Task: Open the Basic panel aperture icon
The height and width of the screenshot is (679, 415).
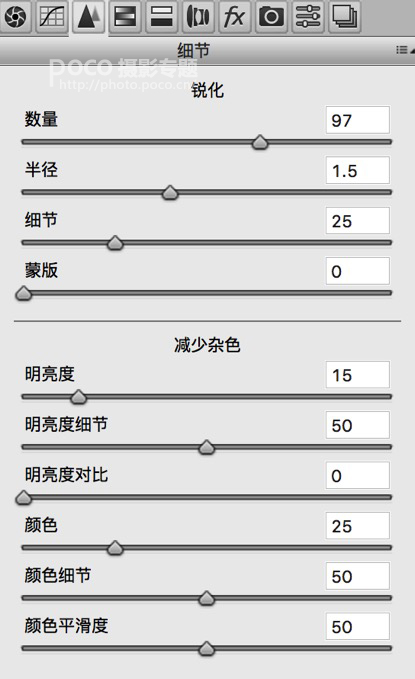Action: tap(15, 17)
